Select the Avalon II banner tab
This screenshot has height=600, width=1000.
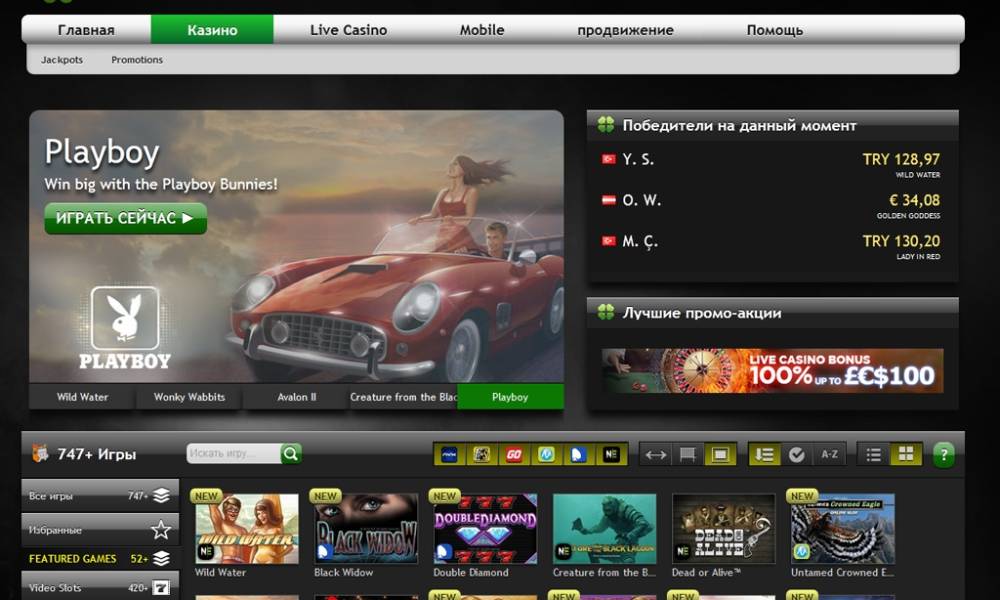pos(297,397)
